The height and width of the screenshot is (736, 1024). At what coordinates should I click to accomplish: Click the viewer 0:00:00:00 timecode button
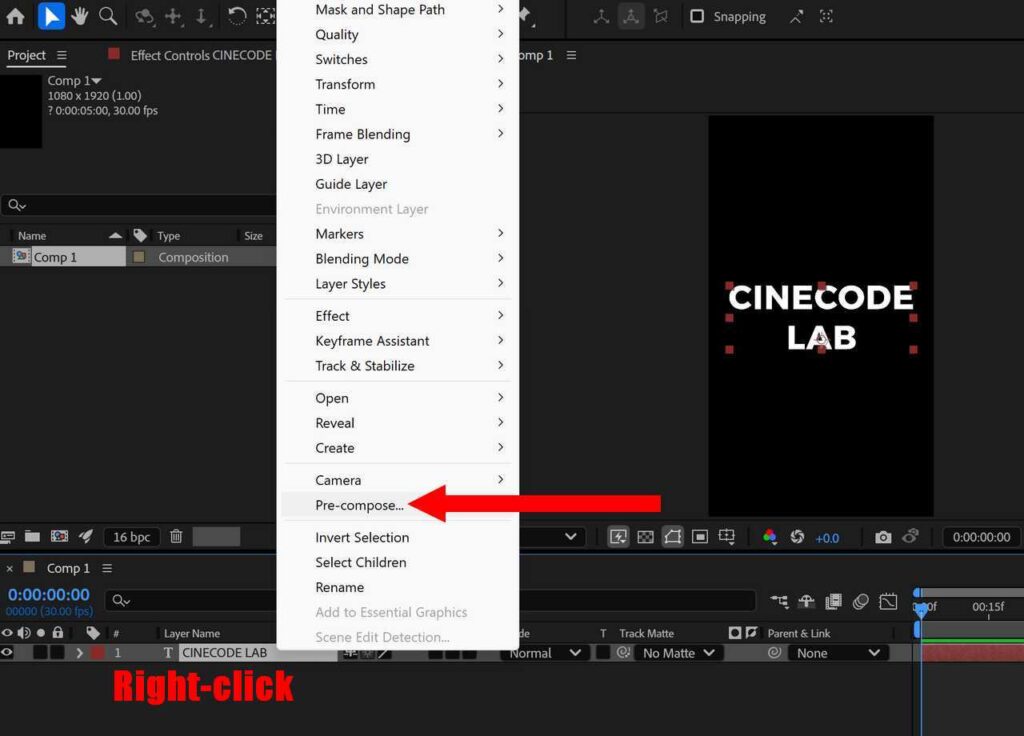click(981, 537)
